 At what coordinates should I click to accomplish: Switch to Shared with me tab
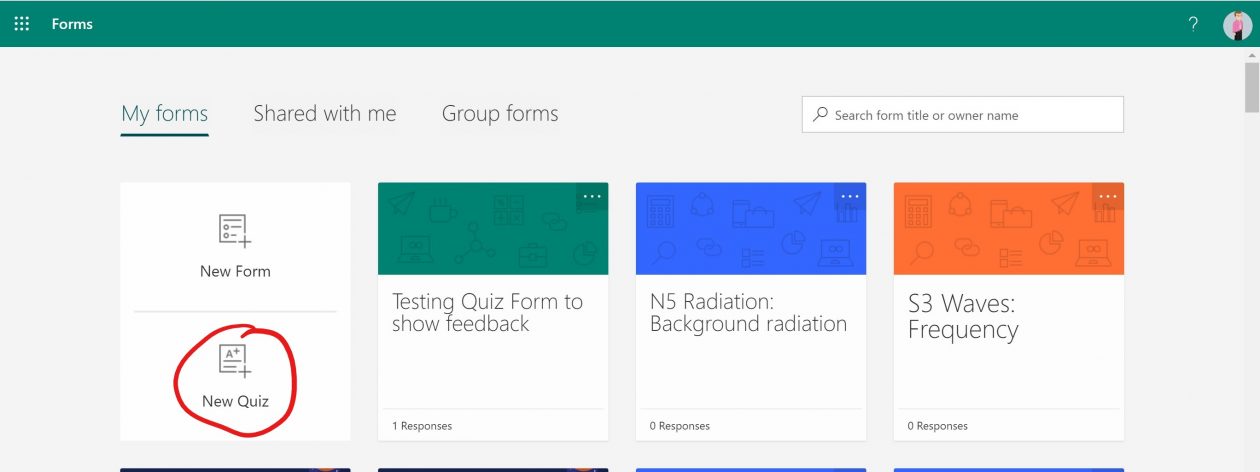[x=325, y=114]
